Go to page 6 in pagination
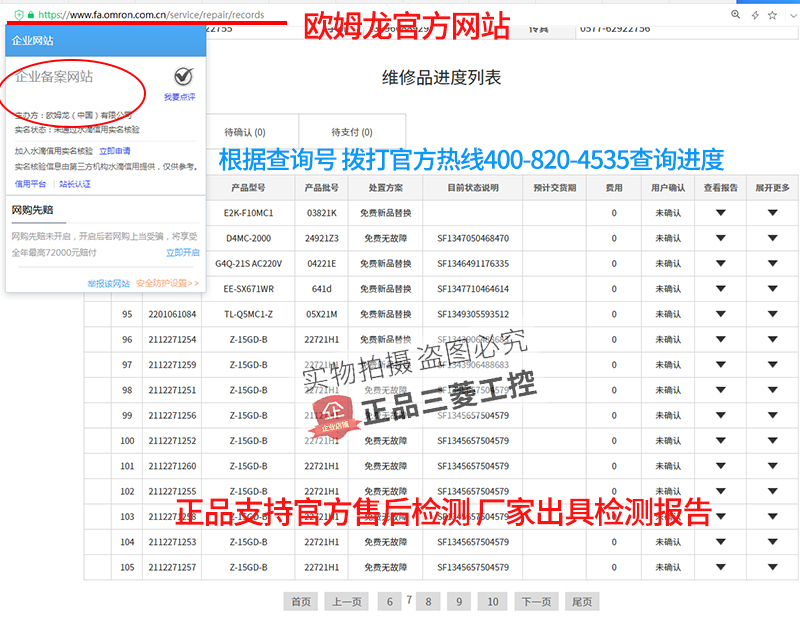 (x=389, y=602)
